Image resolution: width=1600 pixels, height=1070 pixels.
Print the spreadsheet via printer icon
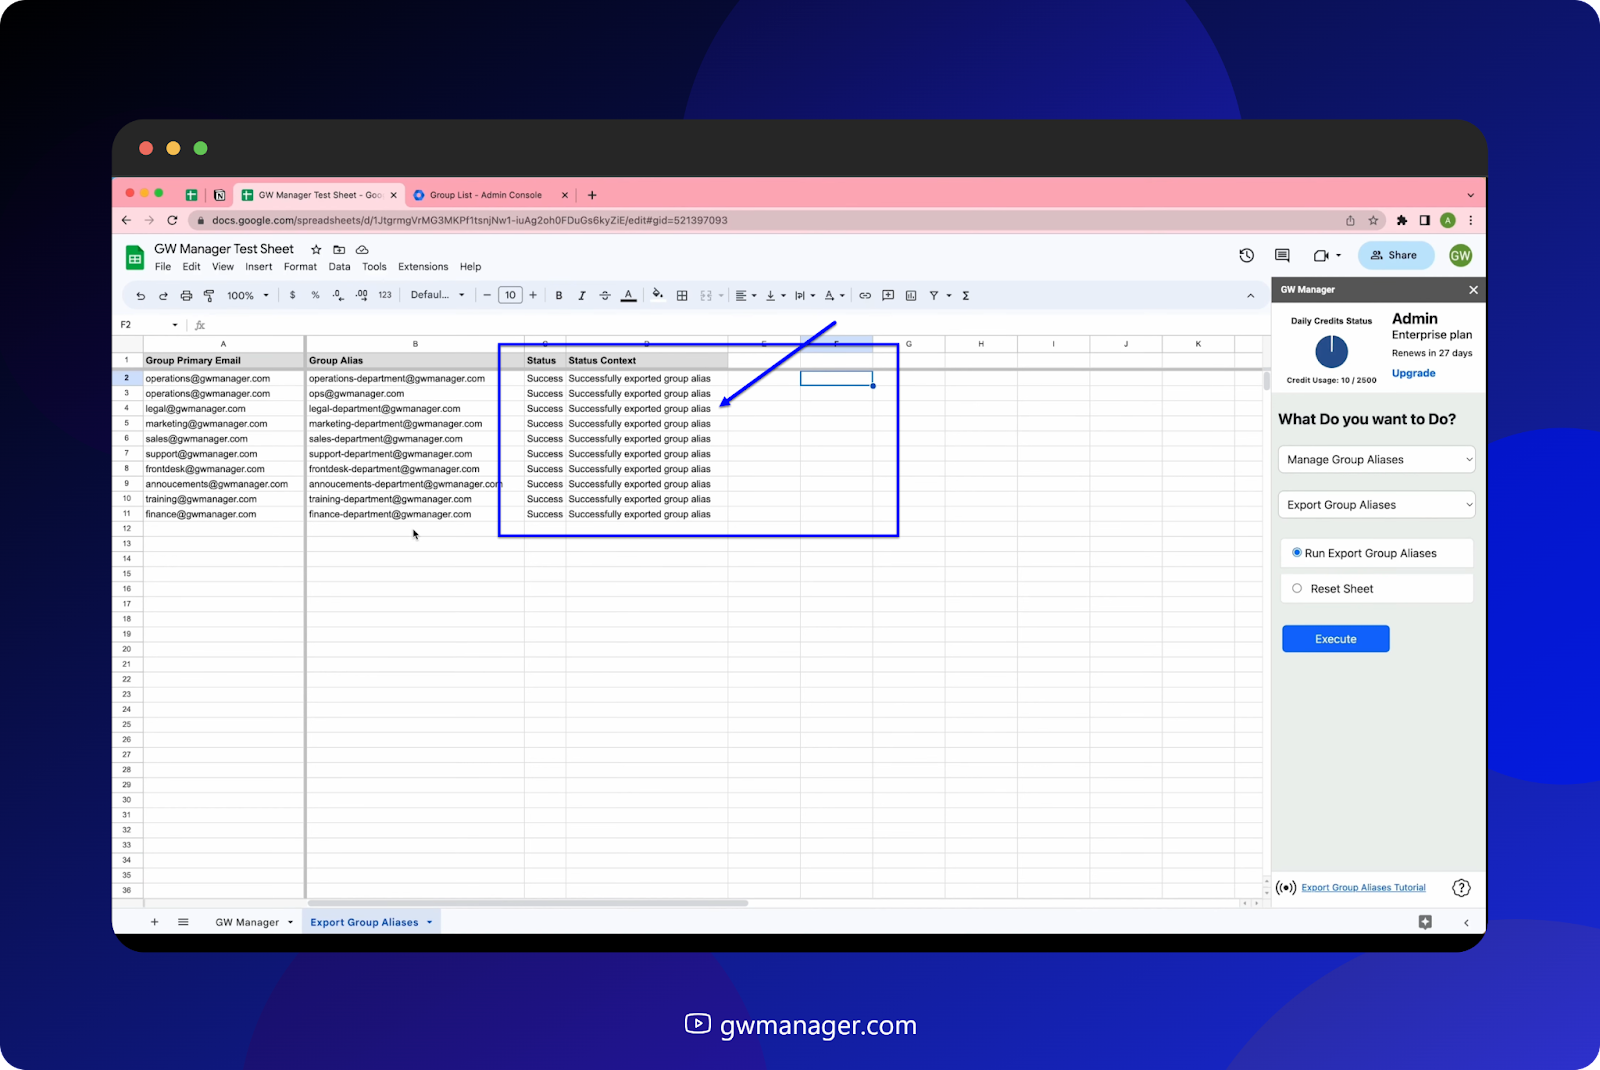pyautogui.click(x=186, y=296)
